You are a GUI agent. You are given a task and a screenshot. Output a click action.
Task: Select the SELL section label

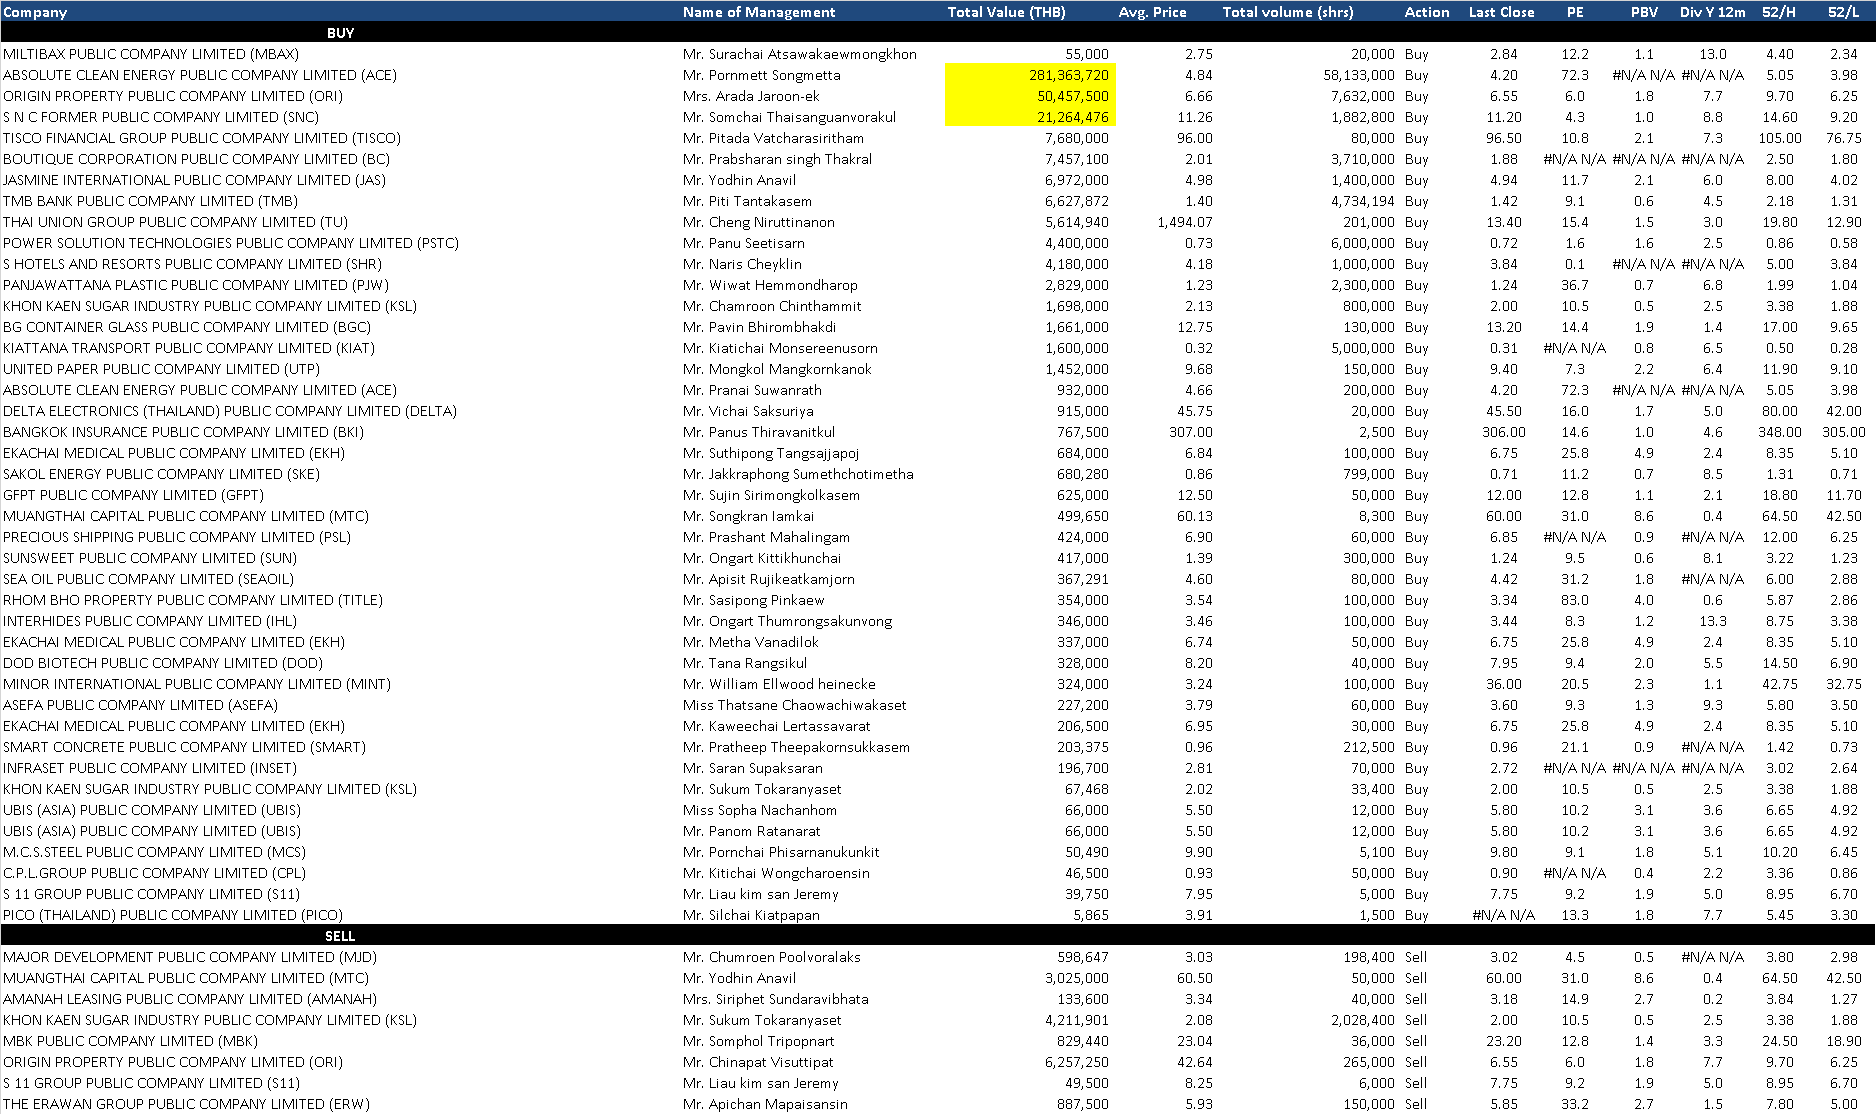[x=340, y=936]
